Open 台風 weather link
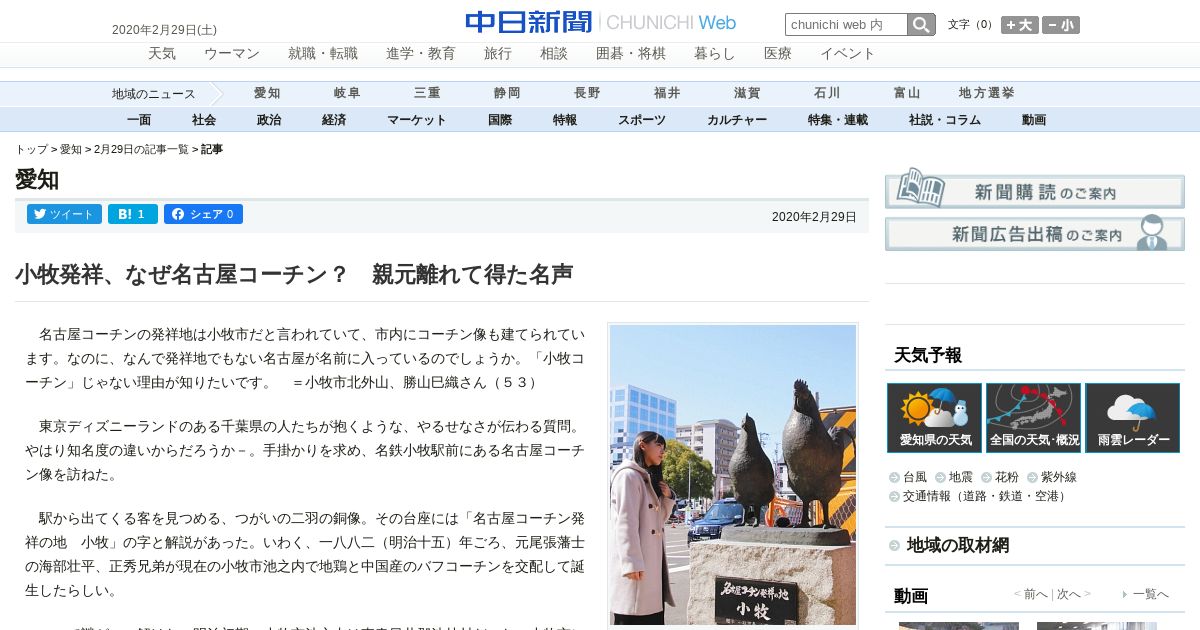Viewport: 1200px width, 630px height. click(915, 477)
